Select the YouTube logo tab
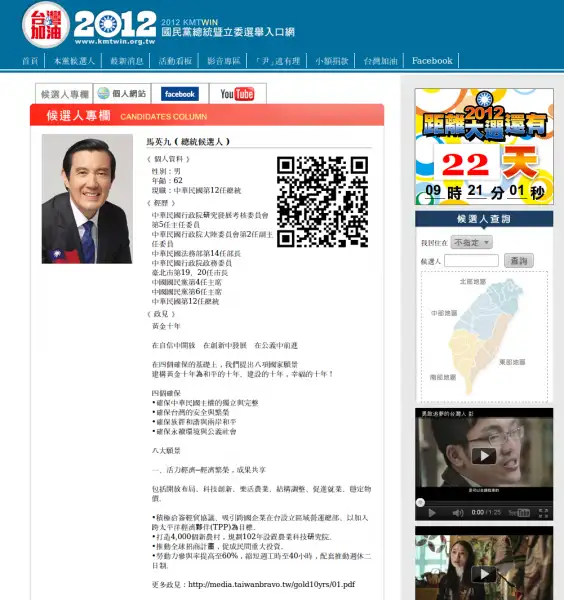564x600 pixels. click(x=238, y=94)
